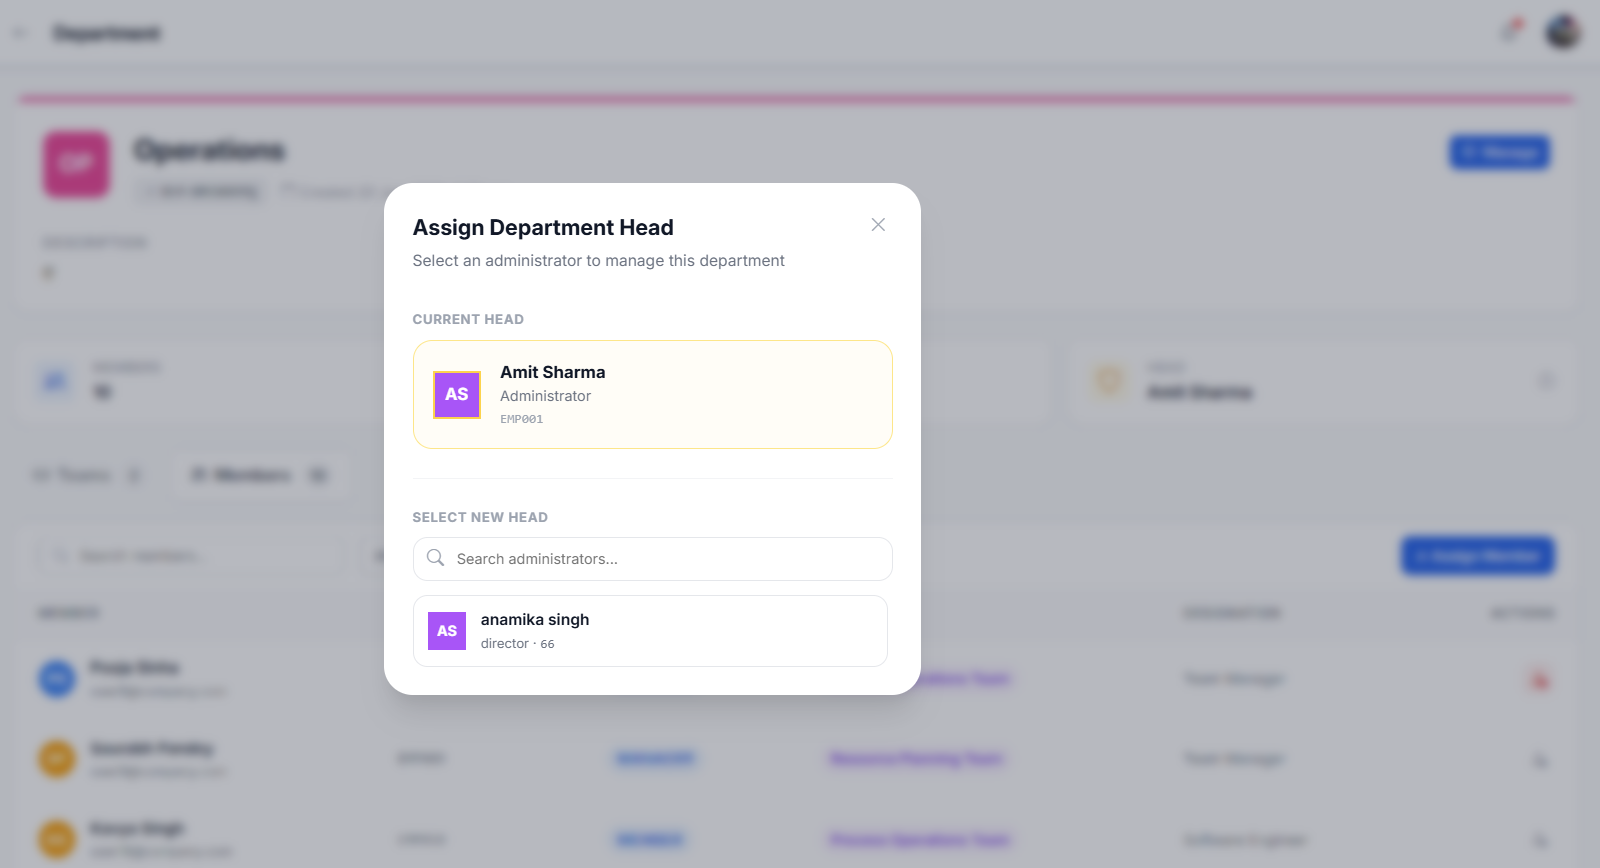1600x868 pixels.
Task: Close the Assign Department Head dialog
Action: coord(878,225)
